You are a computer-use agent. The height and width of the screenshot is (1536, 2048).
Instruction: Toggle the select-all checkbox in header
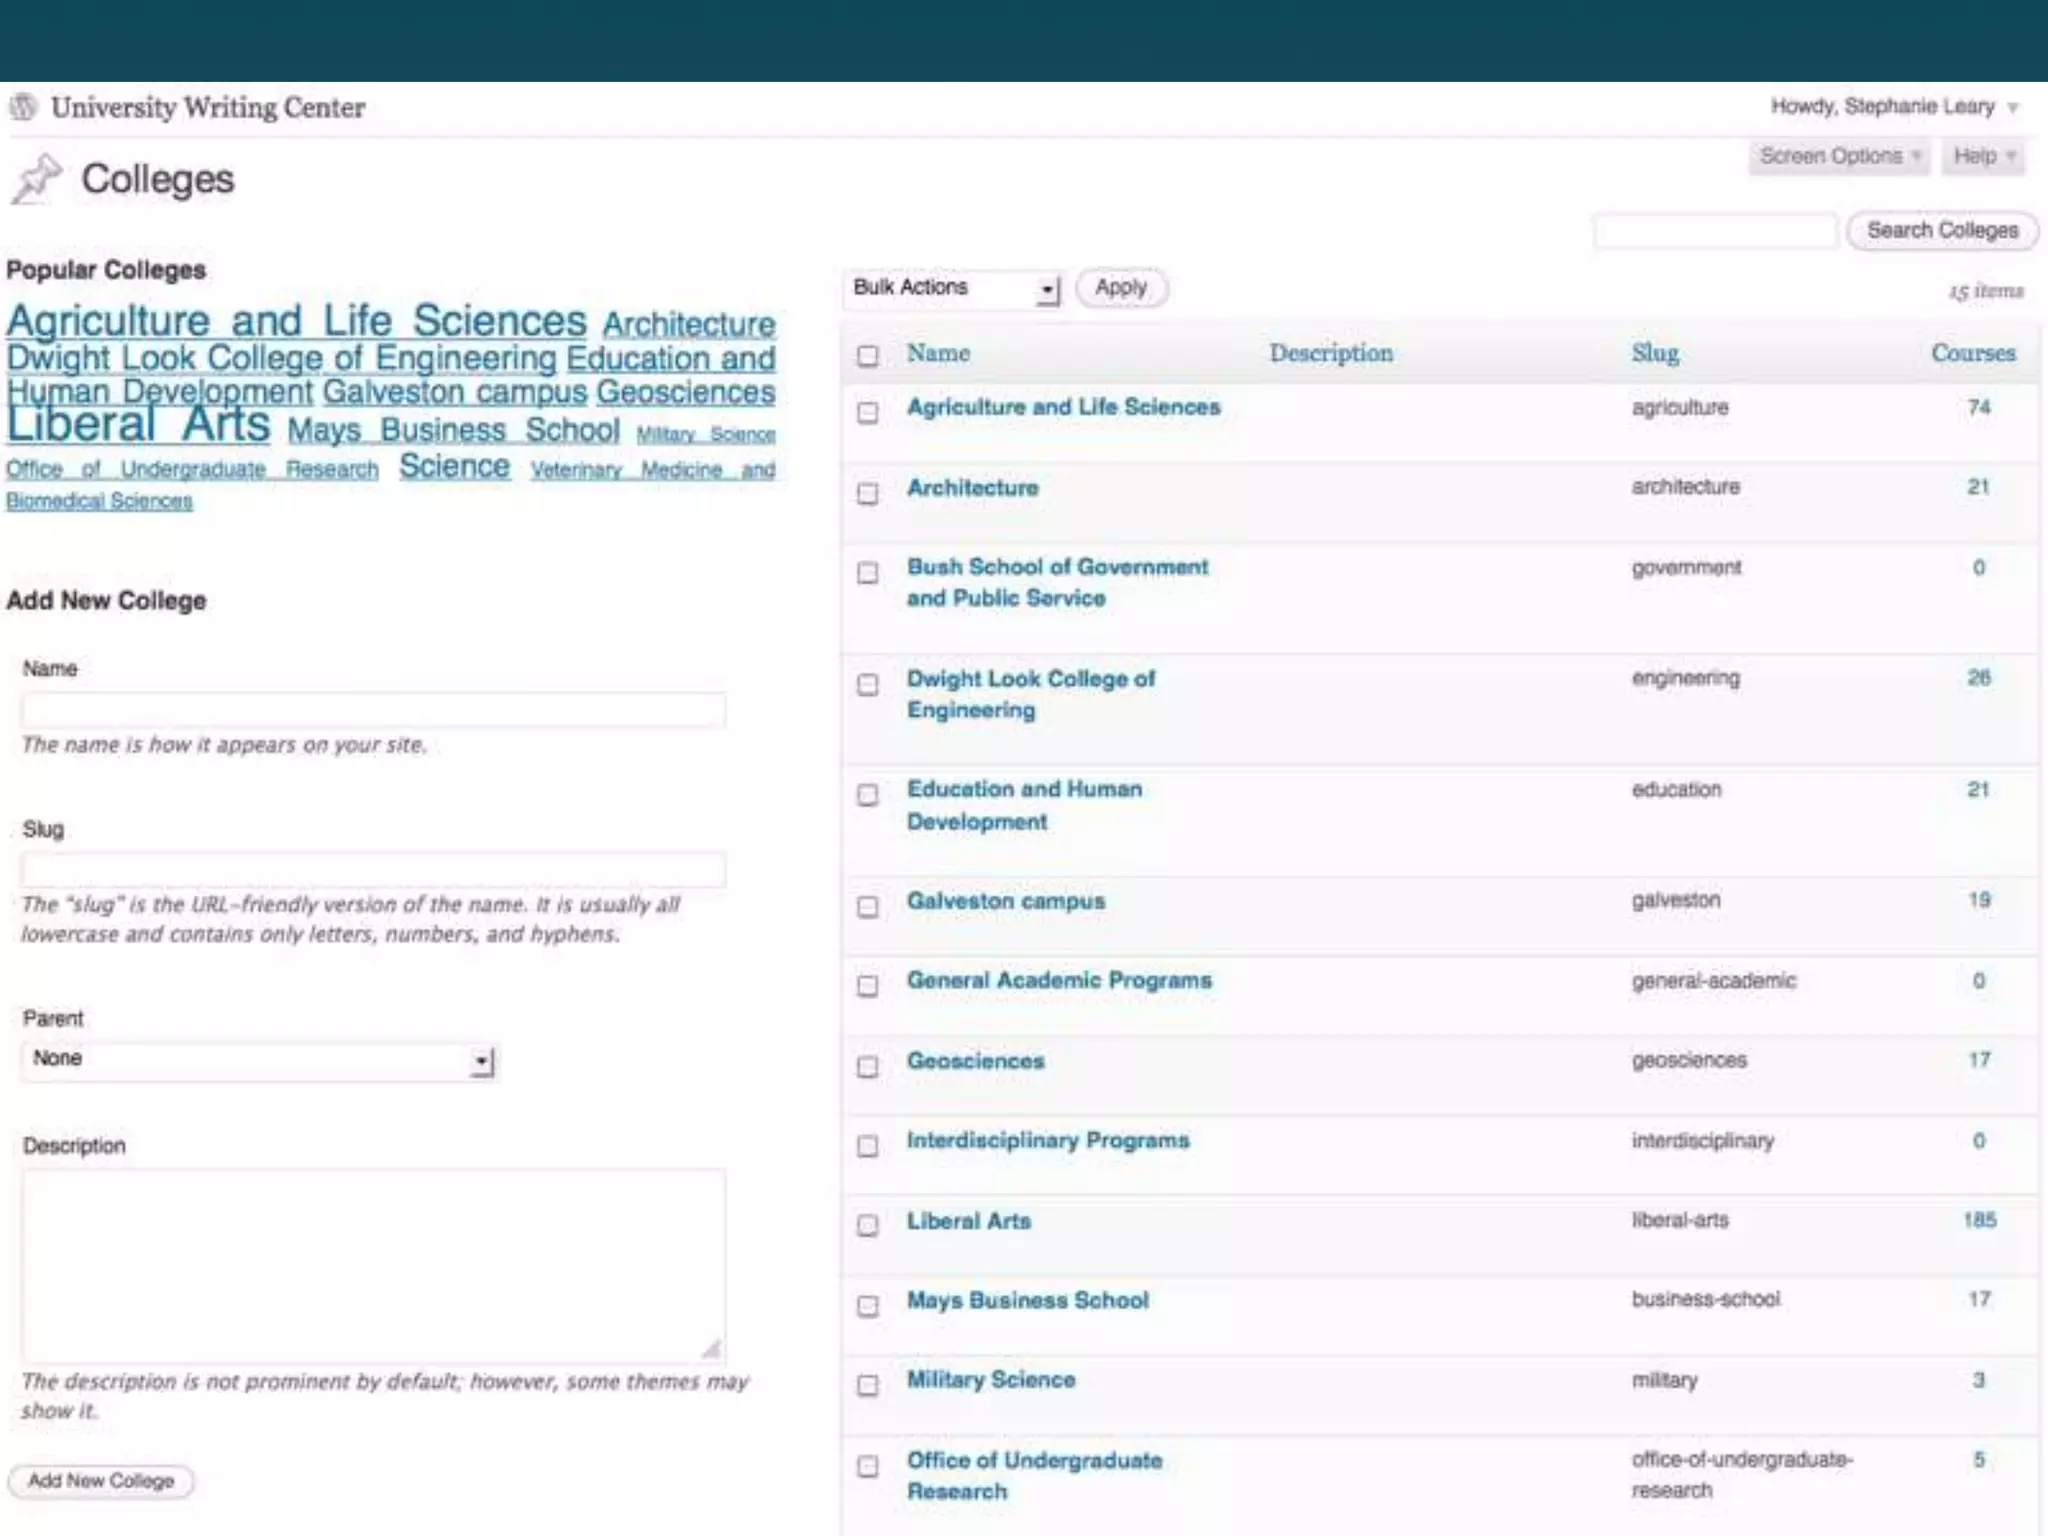[868, 355]
